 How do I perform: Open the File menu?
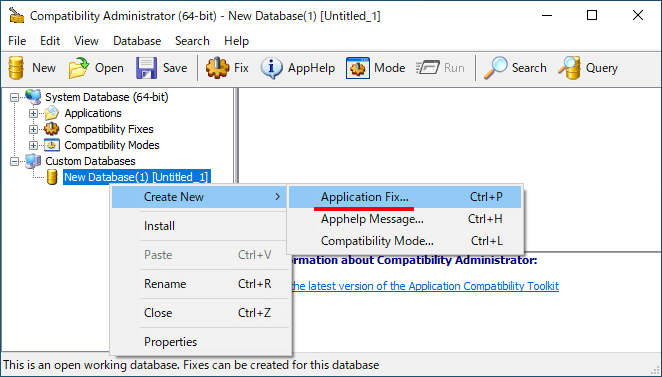point(17,41)
